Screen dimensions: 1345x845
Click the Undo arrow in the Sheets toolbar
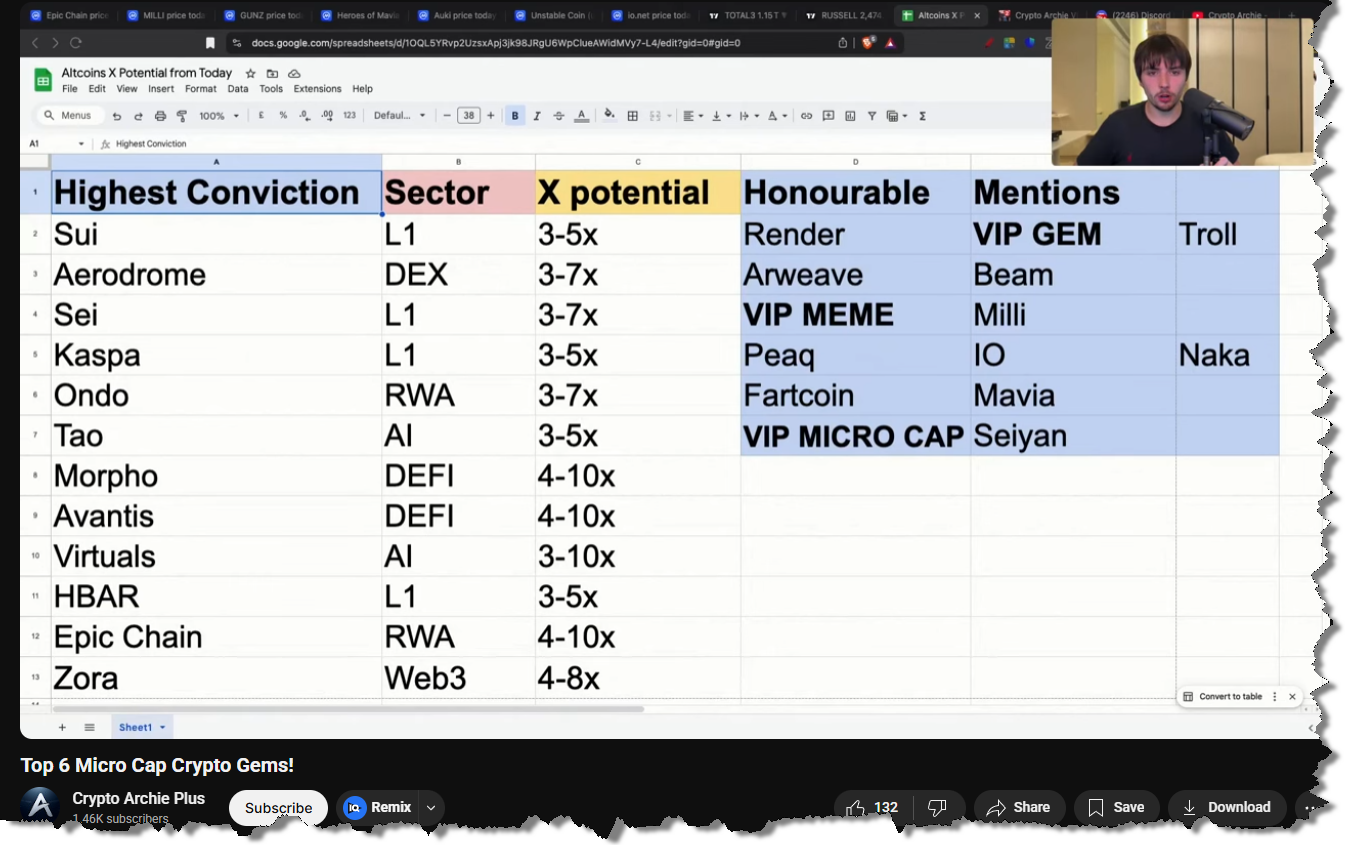(x=117, y=116)
